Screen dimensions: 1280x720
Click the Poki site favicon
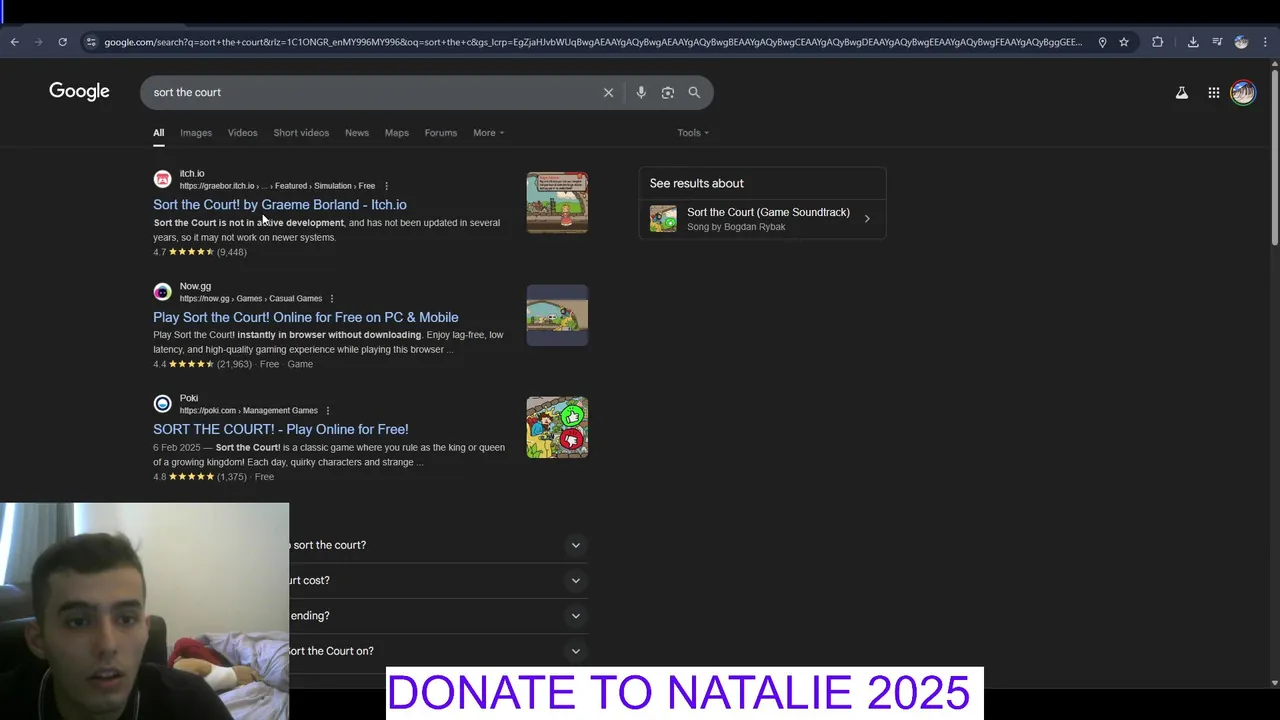(x=162, y=404)
